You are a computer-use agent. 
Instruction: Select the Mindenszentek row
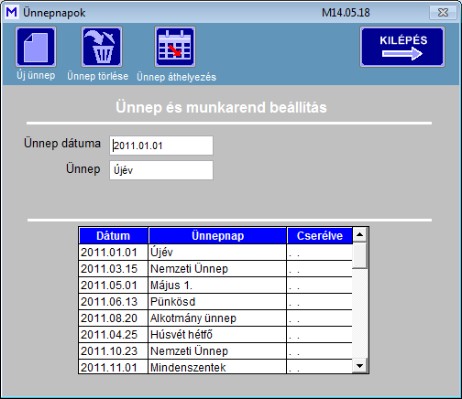coord(216,367)
